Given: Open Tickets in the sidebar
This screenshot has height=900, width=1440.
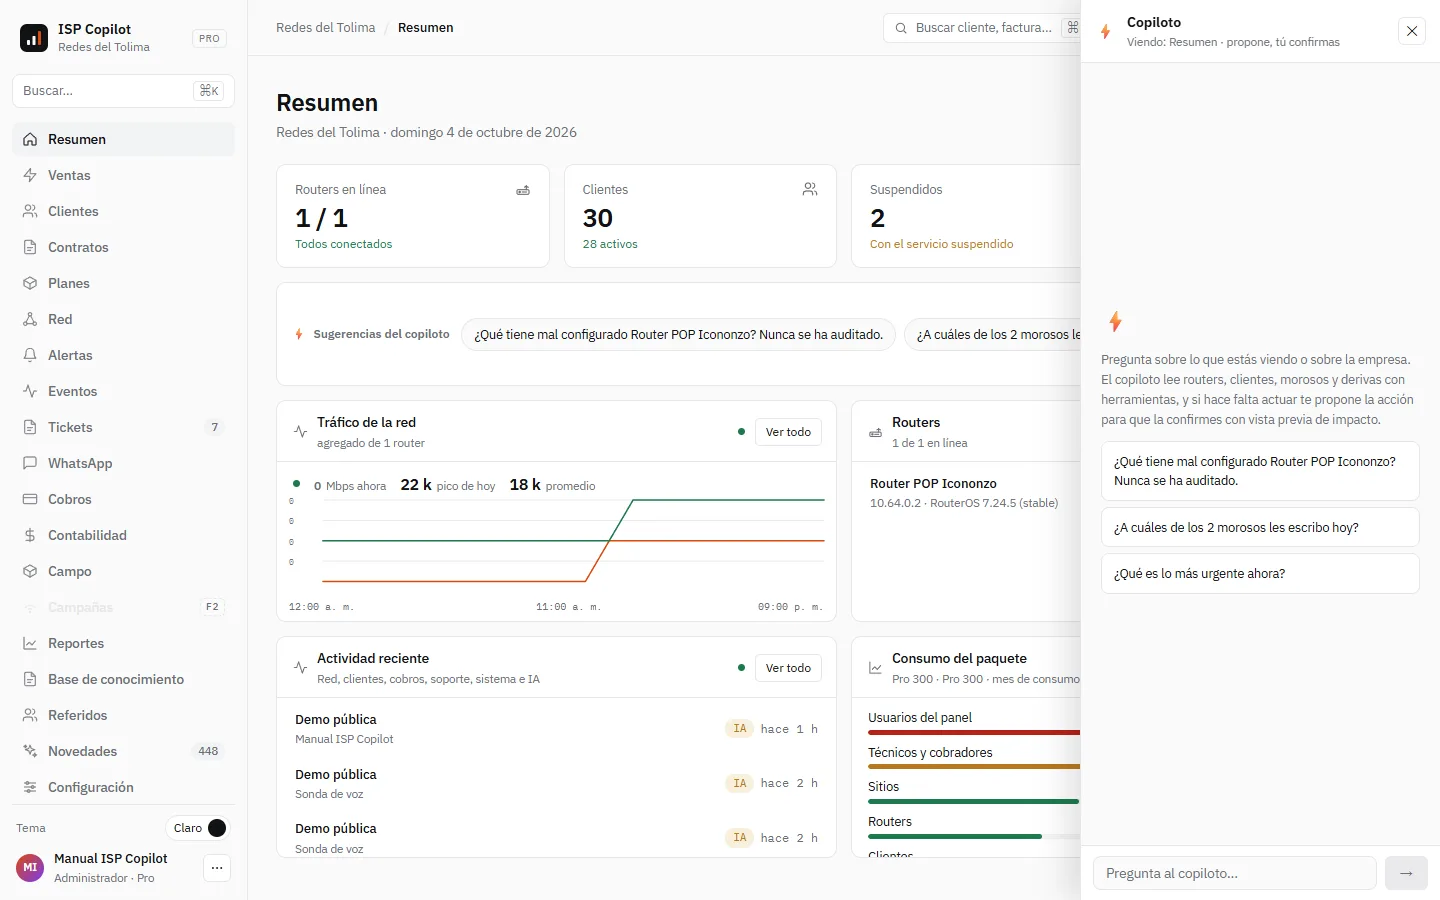Looking at the screenshot, I should (123, 427).
